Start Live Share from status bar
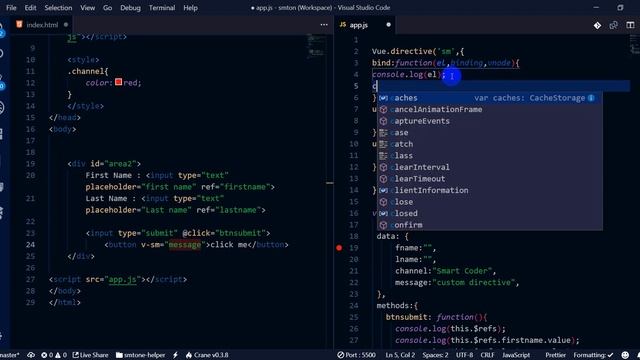 coord(90,355)
